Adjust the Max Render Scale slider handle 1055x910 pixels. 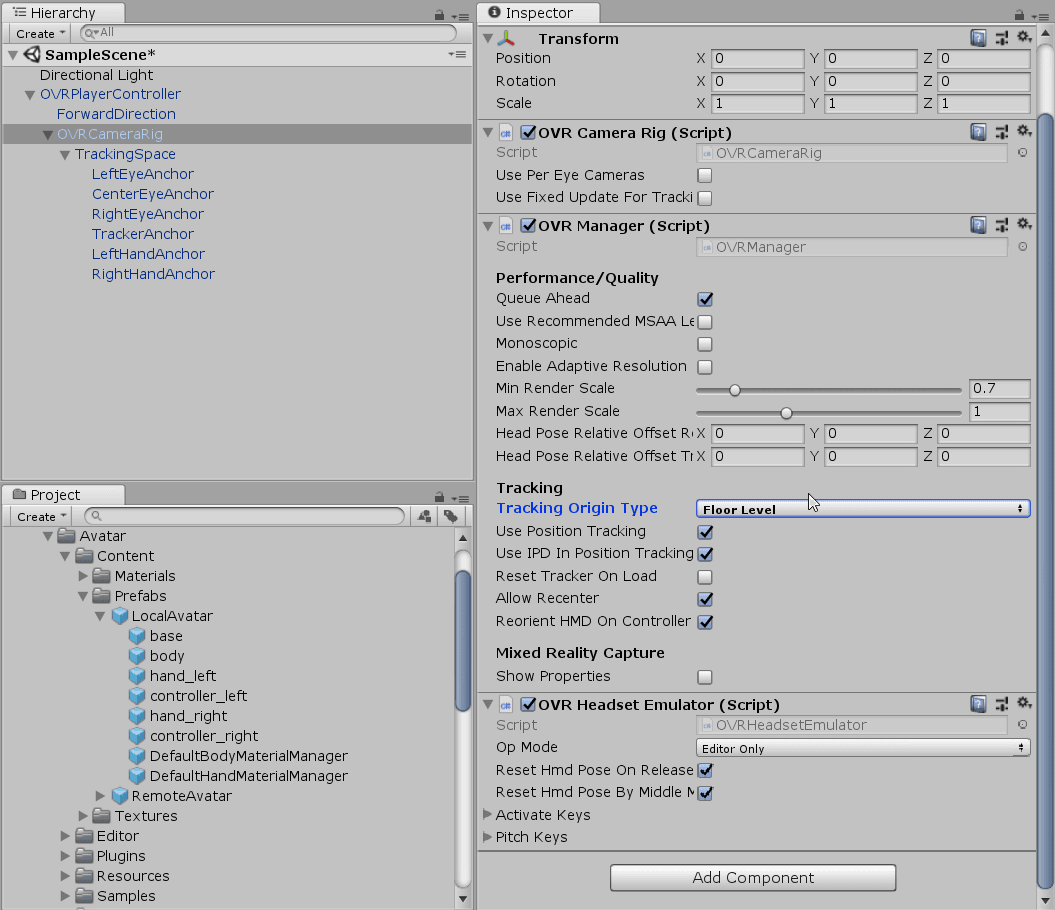[786, 413]
